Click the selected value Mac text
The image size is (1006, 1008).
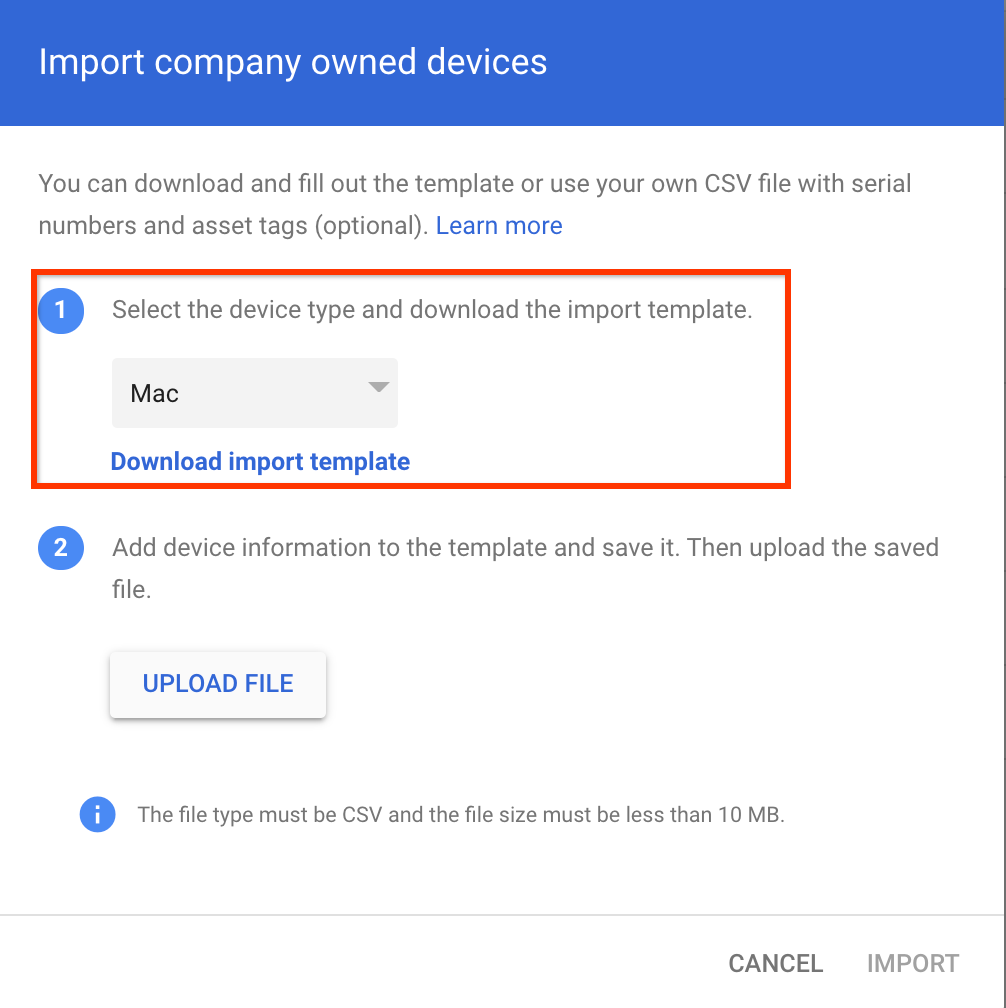(x=155, y=393)
